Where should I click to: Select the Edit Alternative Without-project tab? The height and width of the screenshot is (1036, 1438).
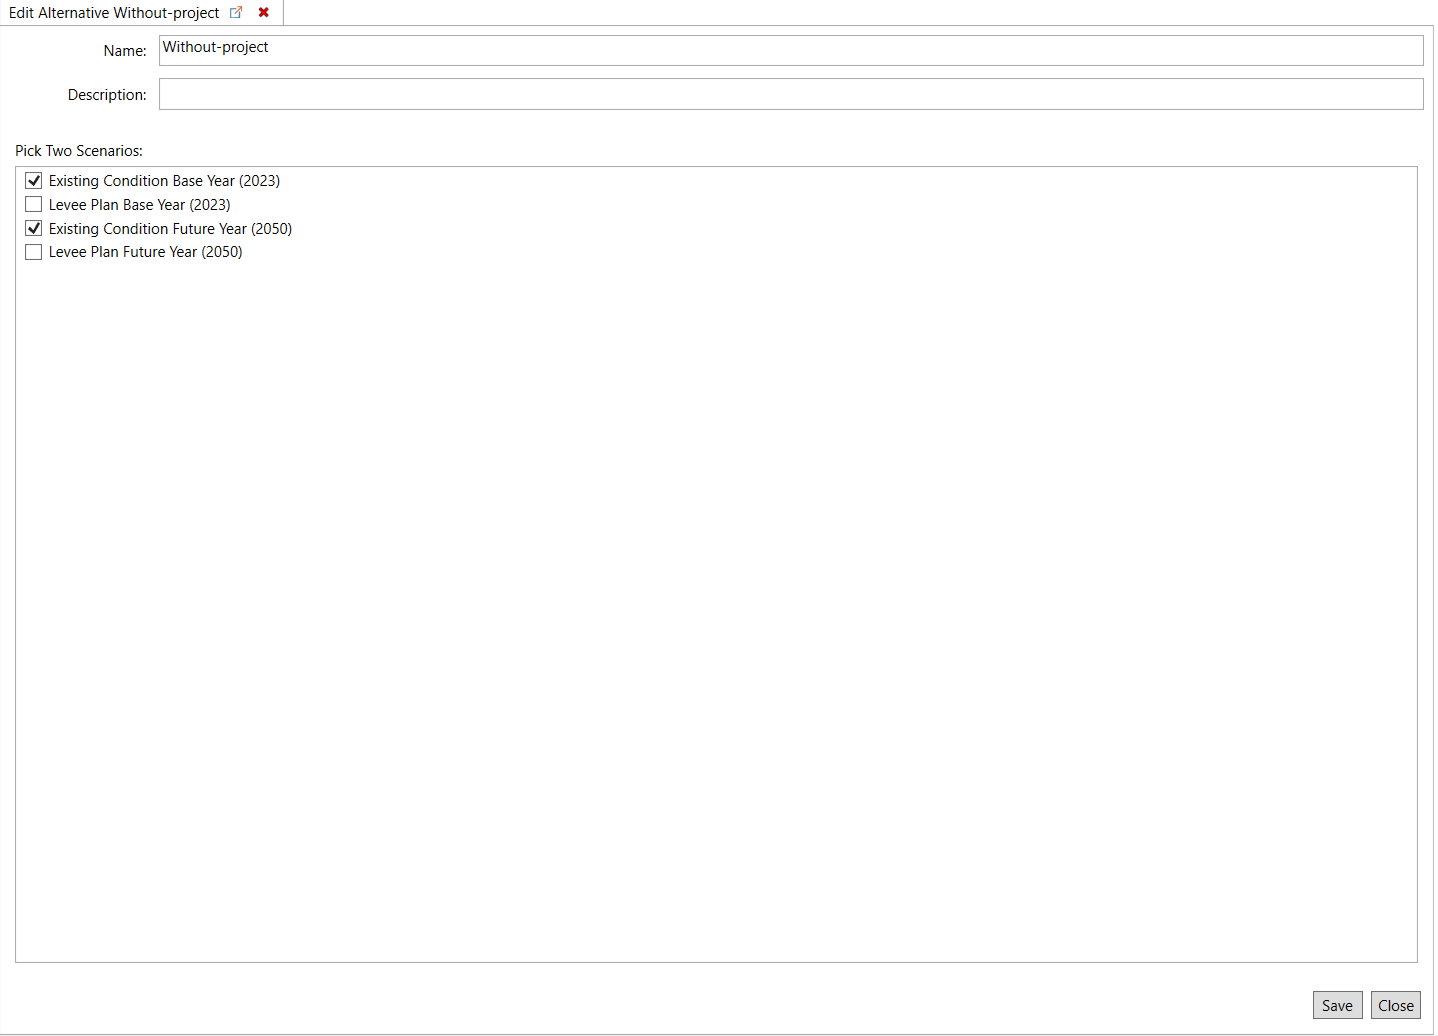pyautogui.click(x=114, y=13)
